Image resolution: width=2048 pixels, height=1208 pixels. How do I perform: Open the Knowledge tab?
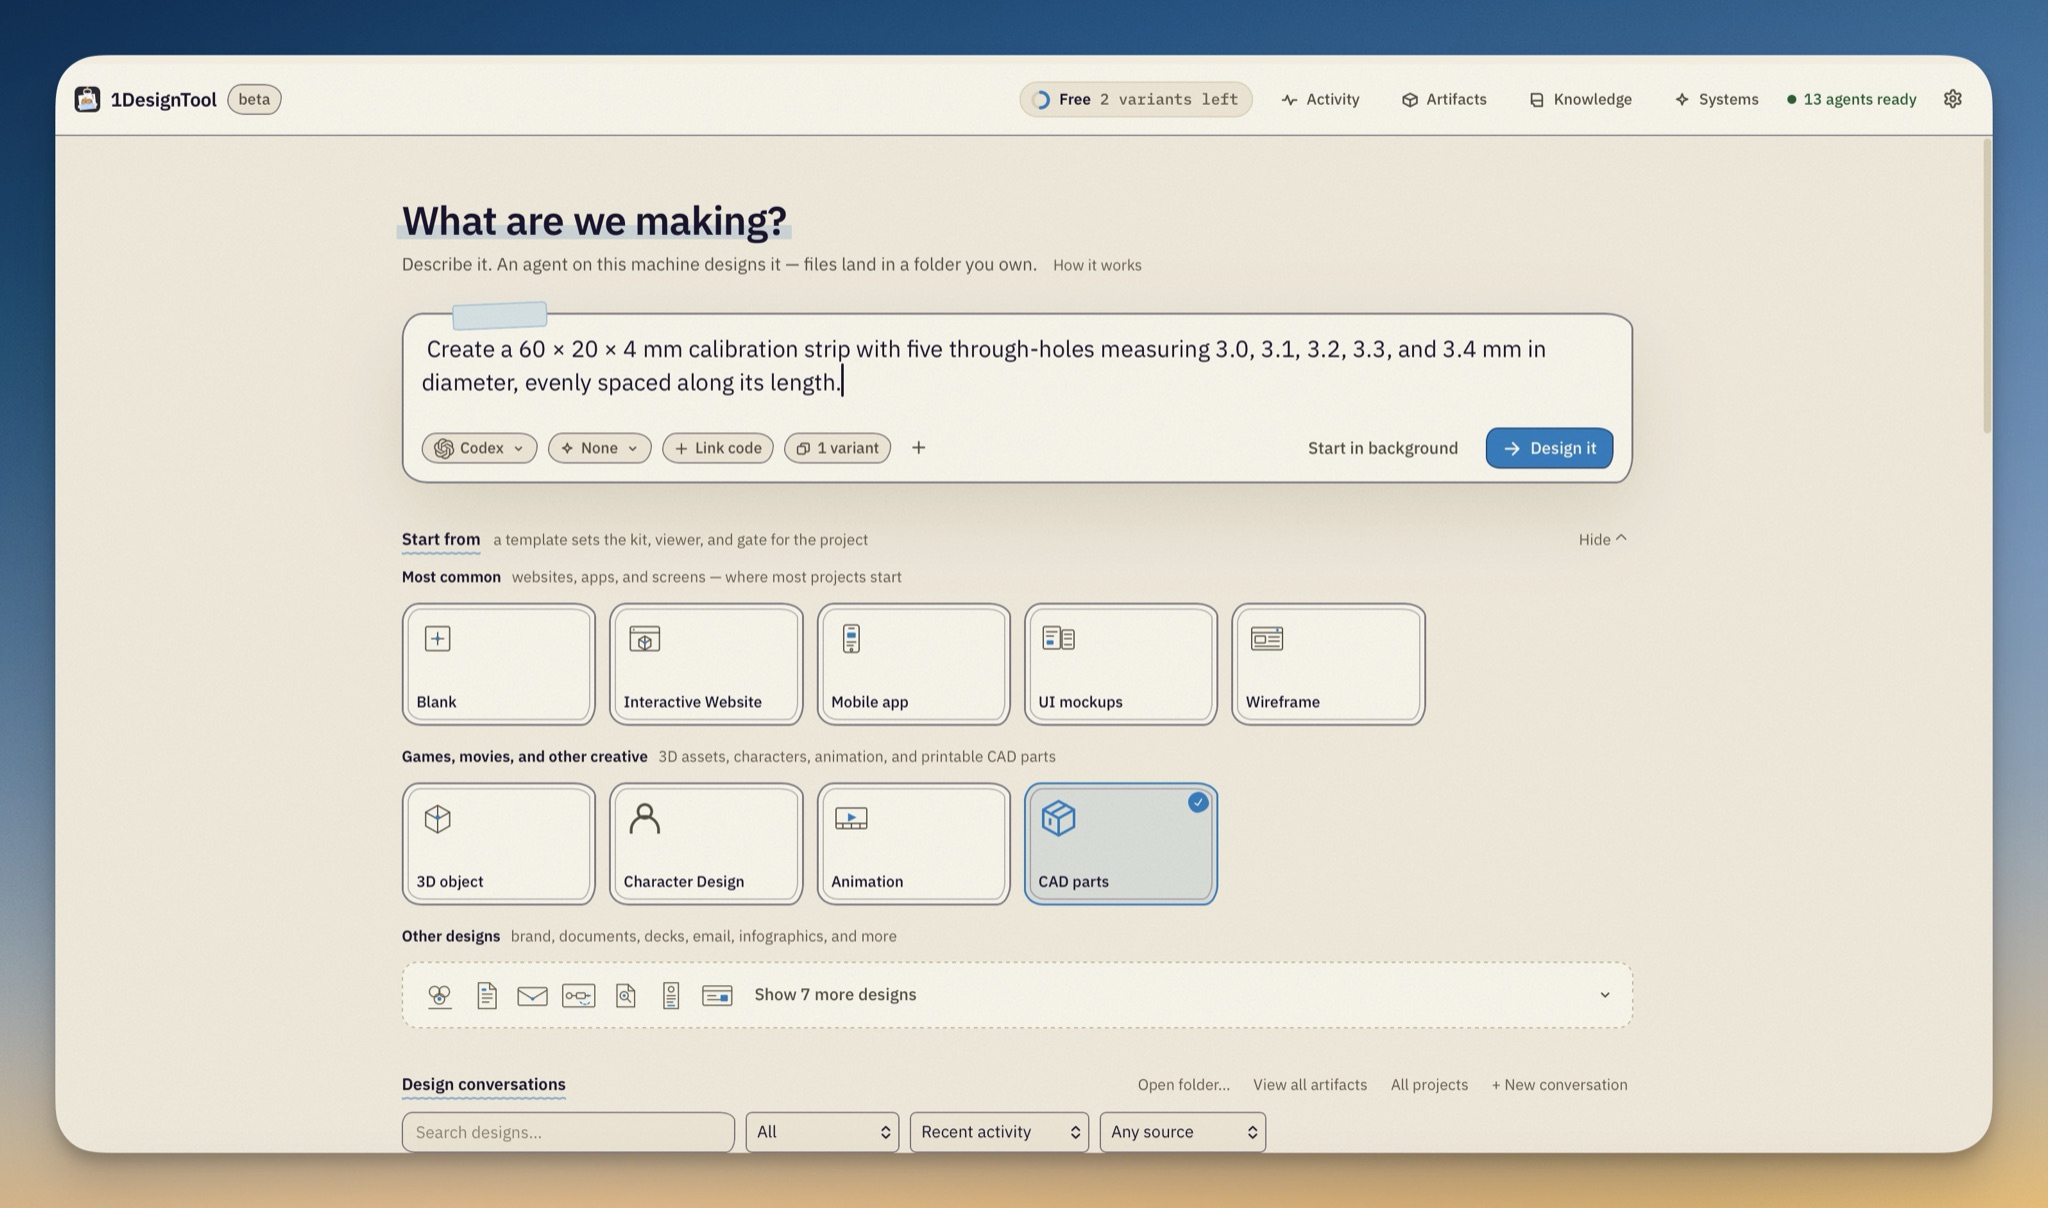click(x=1580, y=99)
